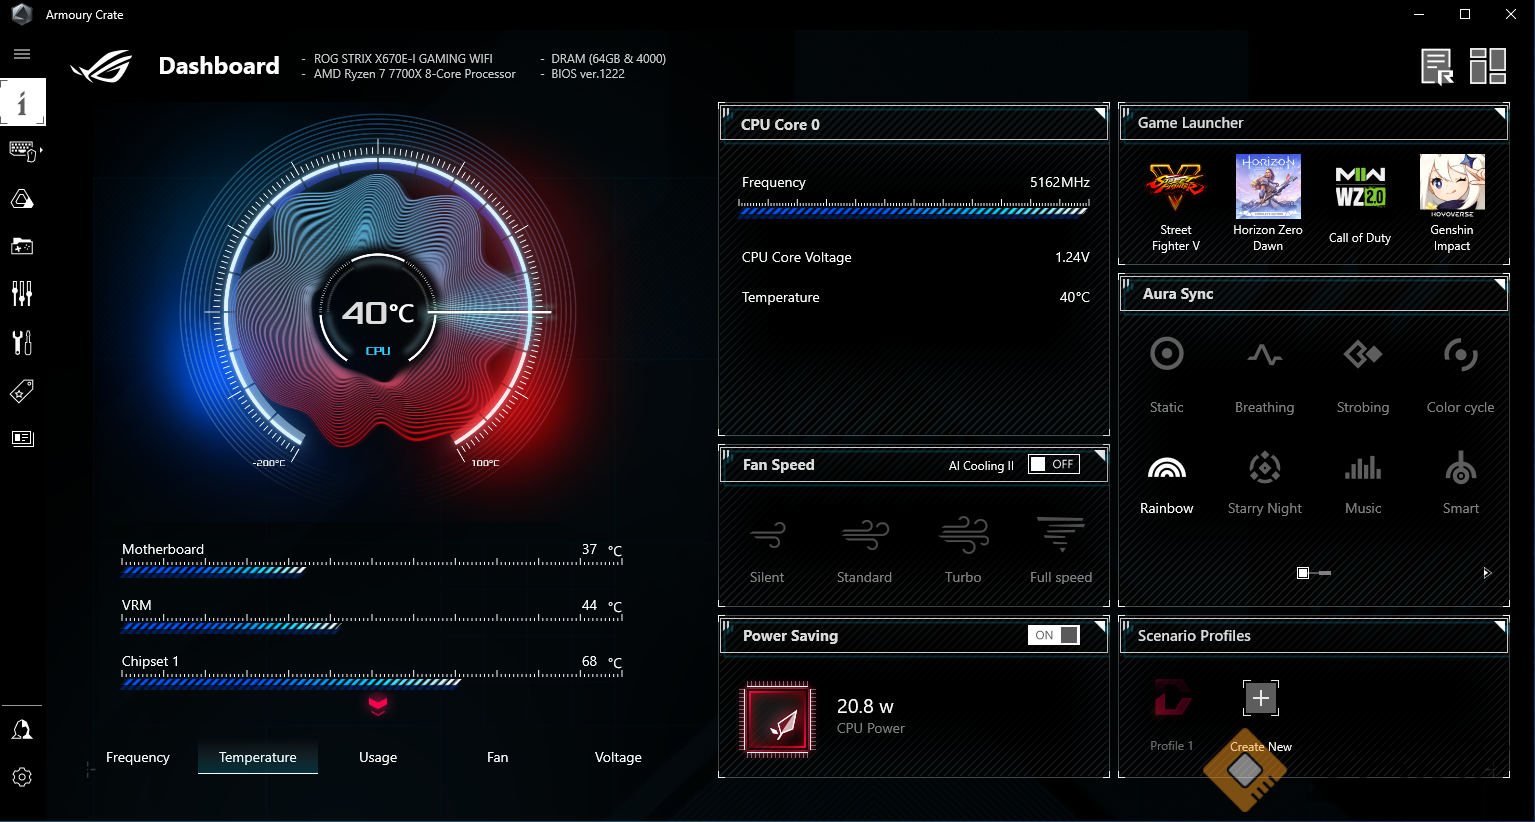Viewport: 1535px width, 822px height.
Task: Toggle AI Cooling II switch
Action: 1053,464
